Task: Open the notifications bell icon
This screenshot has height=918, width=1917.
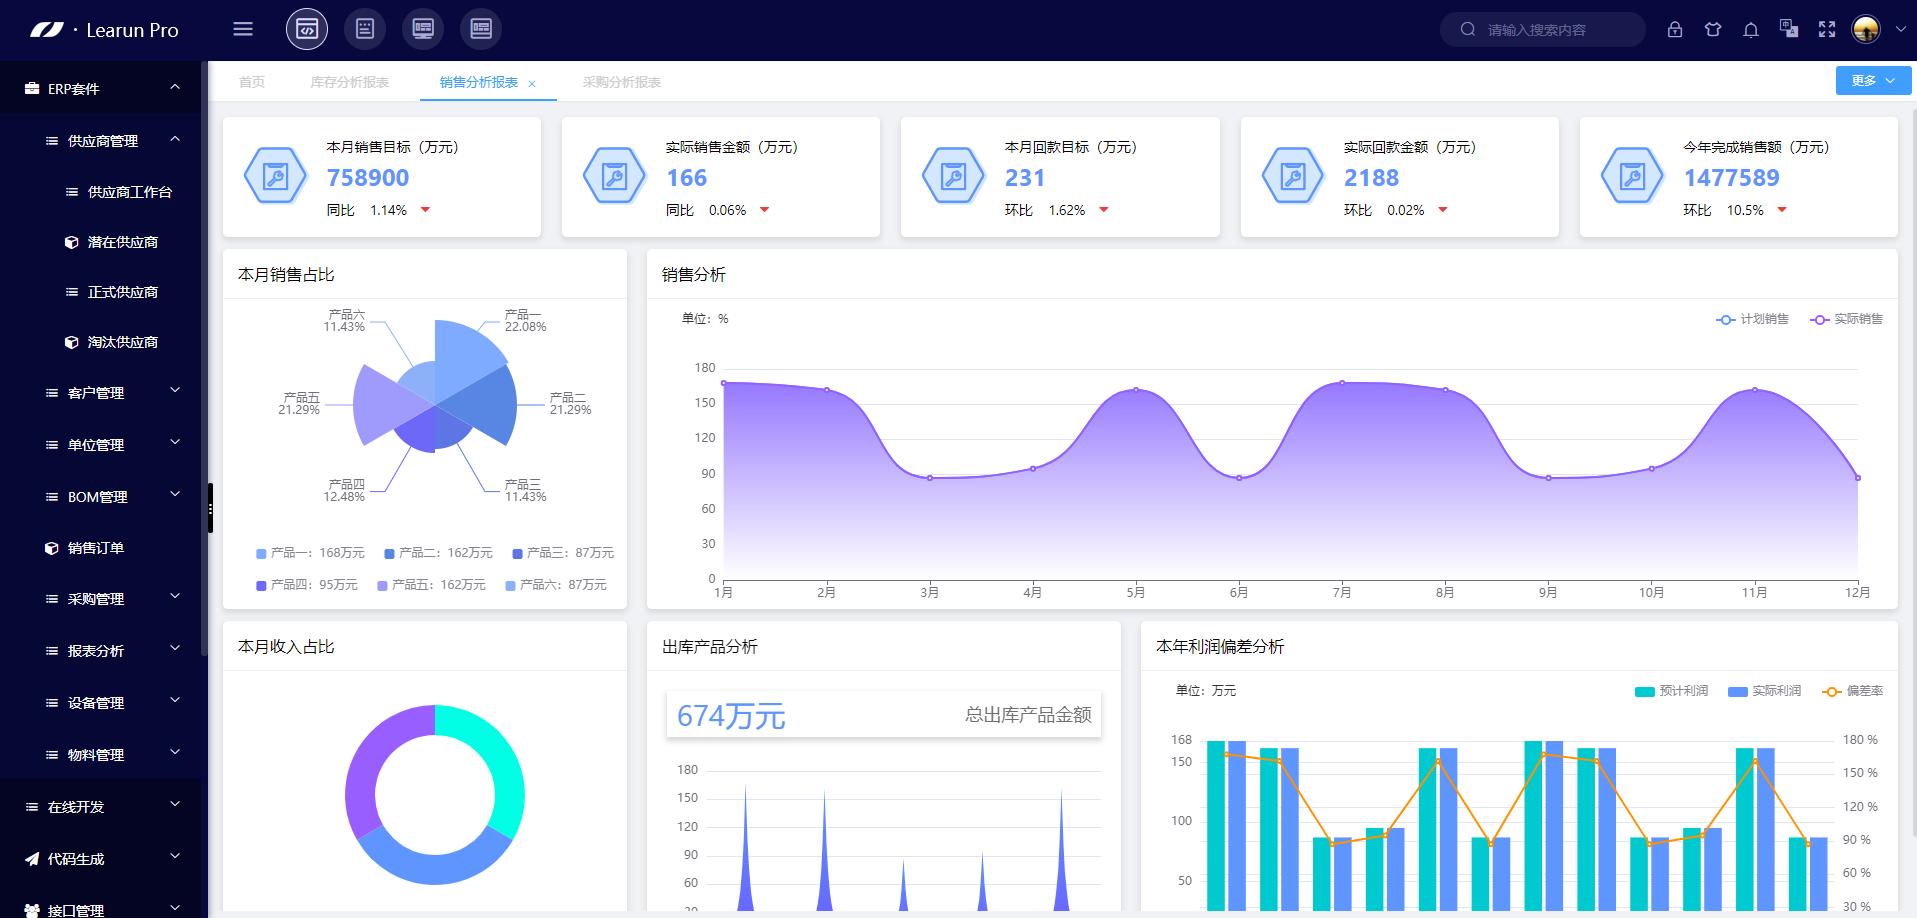Action: 1750,29
